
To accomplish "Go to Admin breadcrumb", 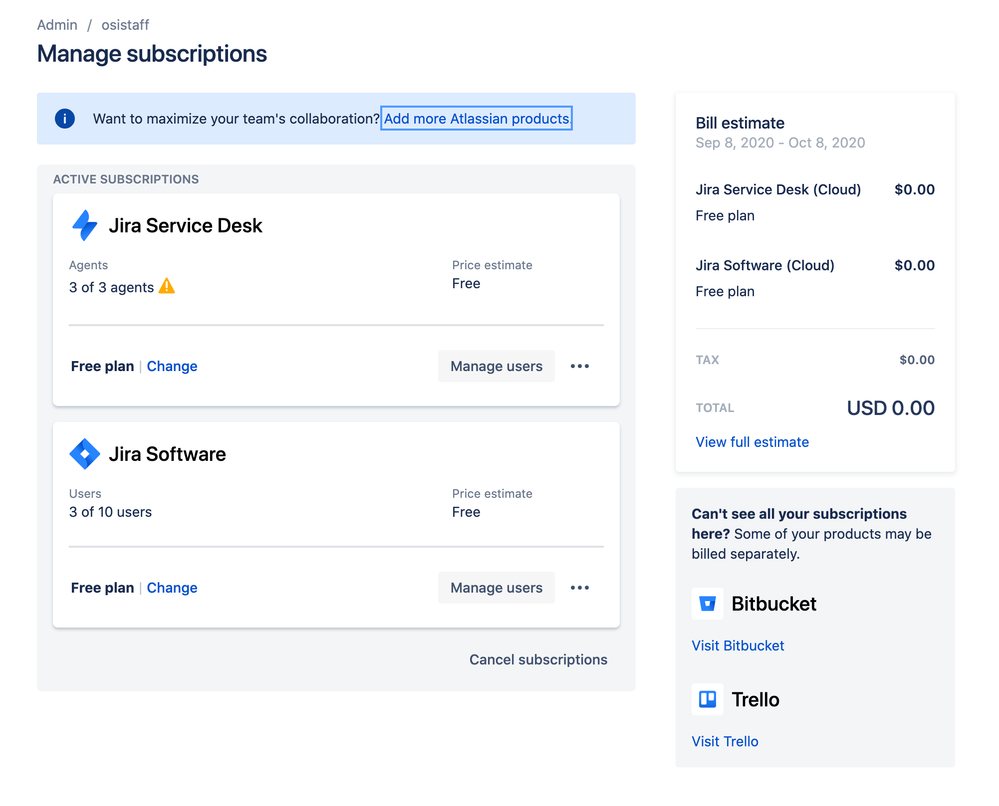I will click(x=57, y=25).
